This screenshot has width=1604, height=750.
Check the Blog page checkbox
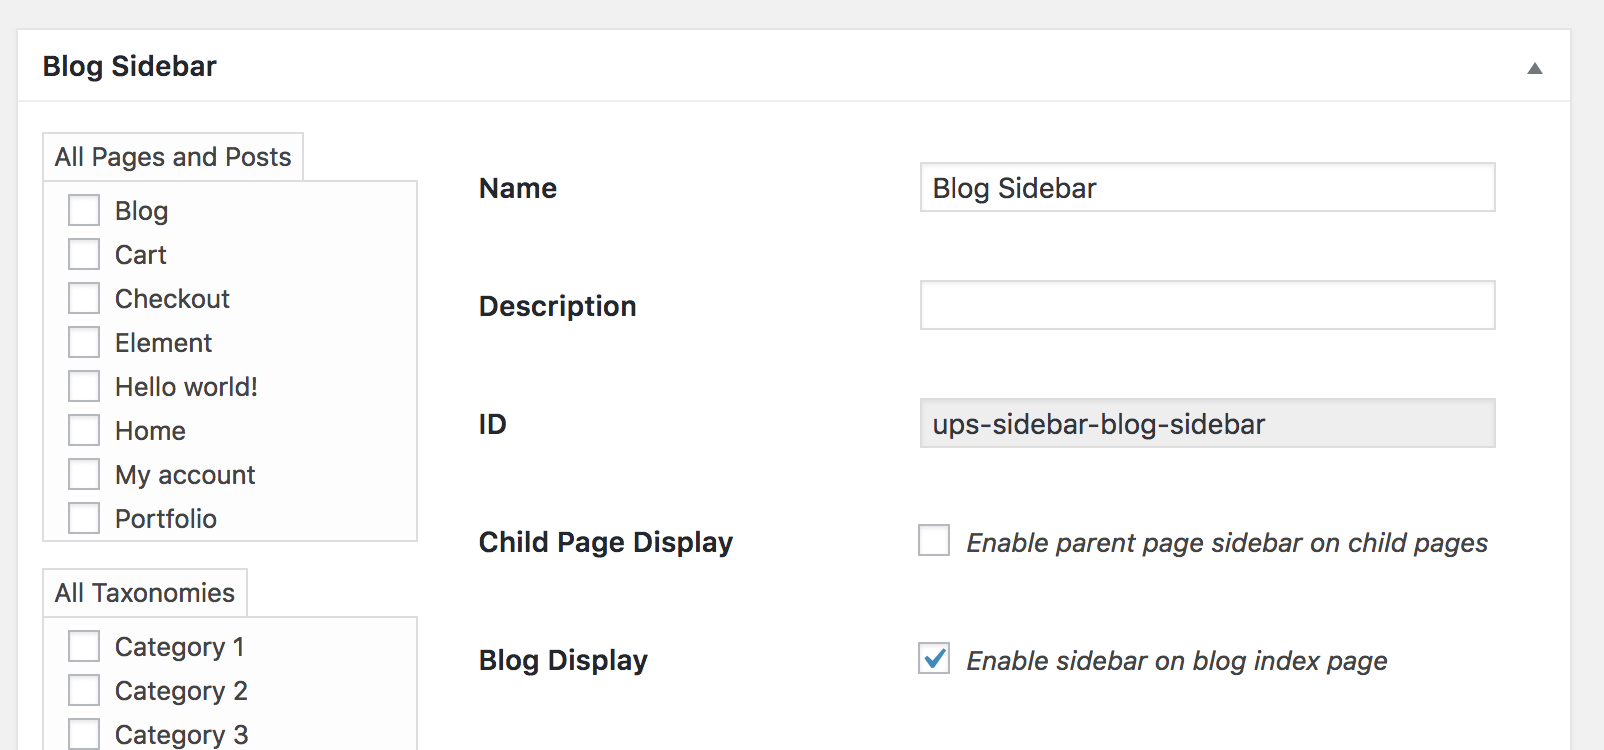click(x=84, y=211)
